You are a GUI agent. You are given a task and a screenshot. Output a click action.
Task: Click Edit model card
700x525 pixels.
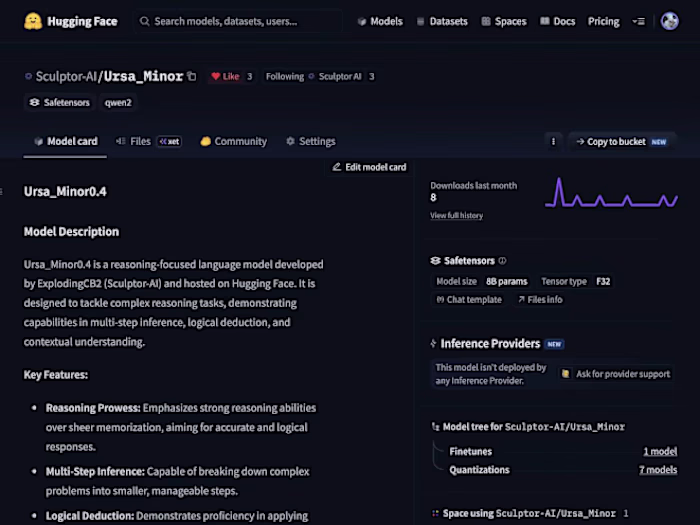coord(369,167)
